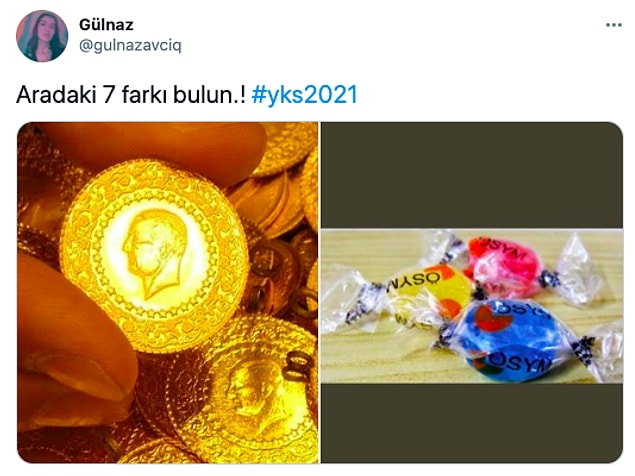Open the three-dot more options menu
Viewport: 635px width, 476px height.
(x=613, y=25)
